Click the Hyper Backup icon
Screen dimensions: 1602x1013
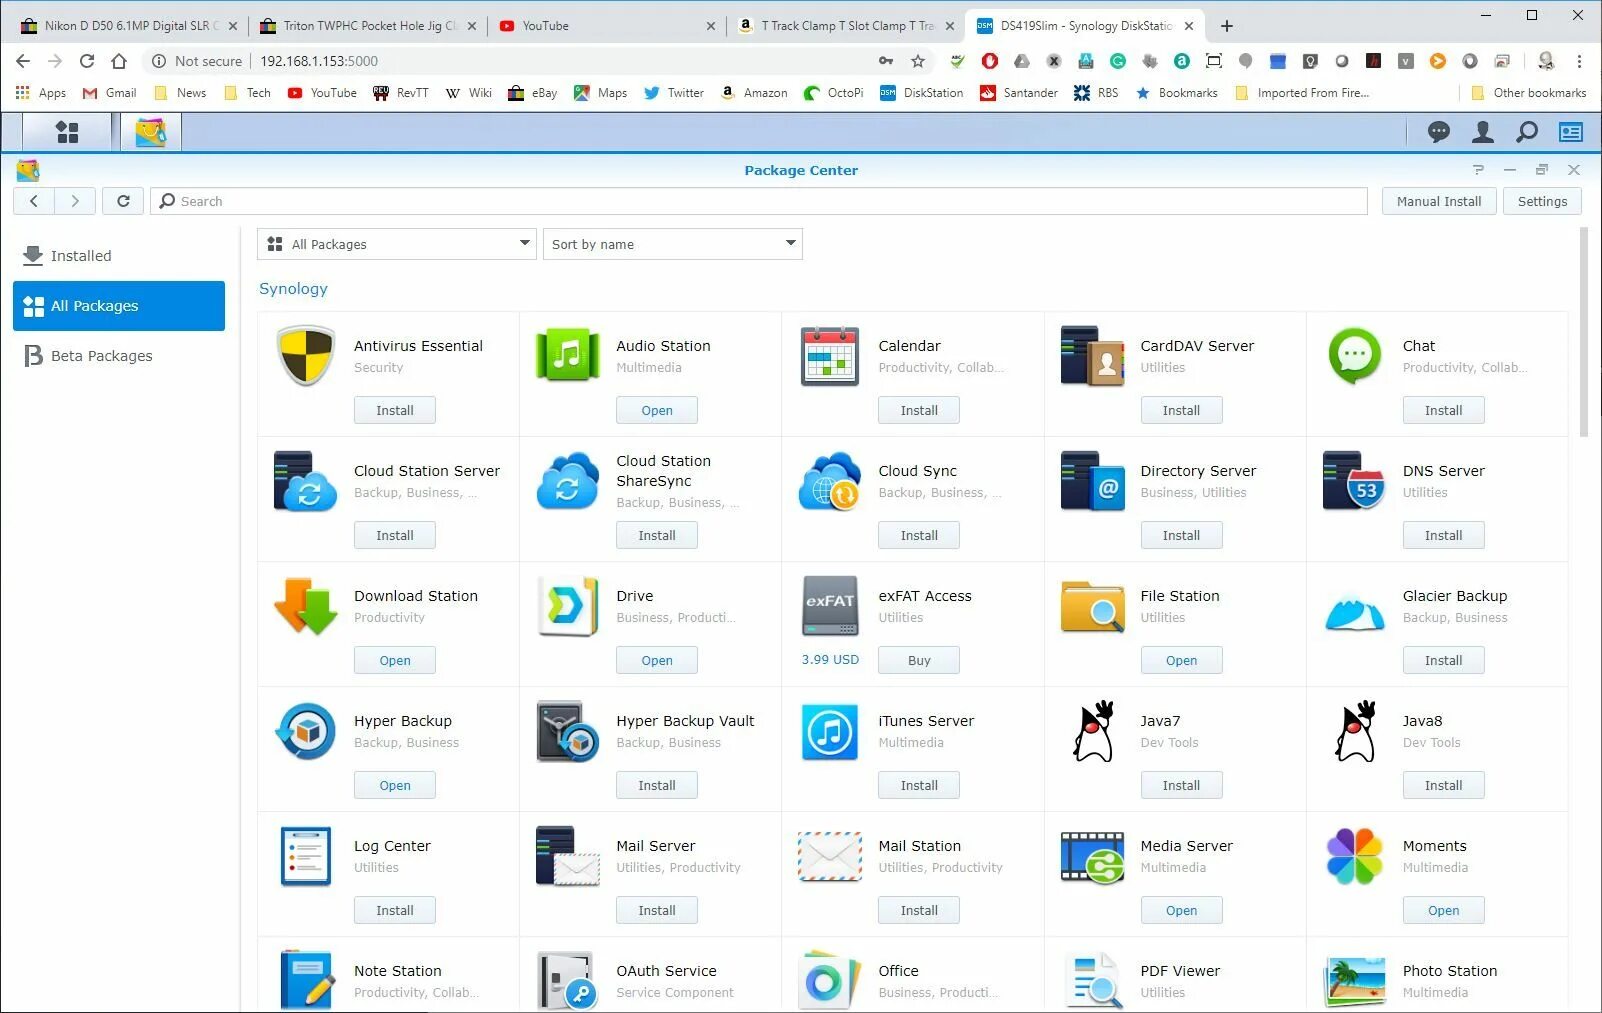[x=306, y=731]
